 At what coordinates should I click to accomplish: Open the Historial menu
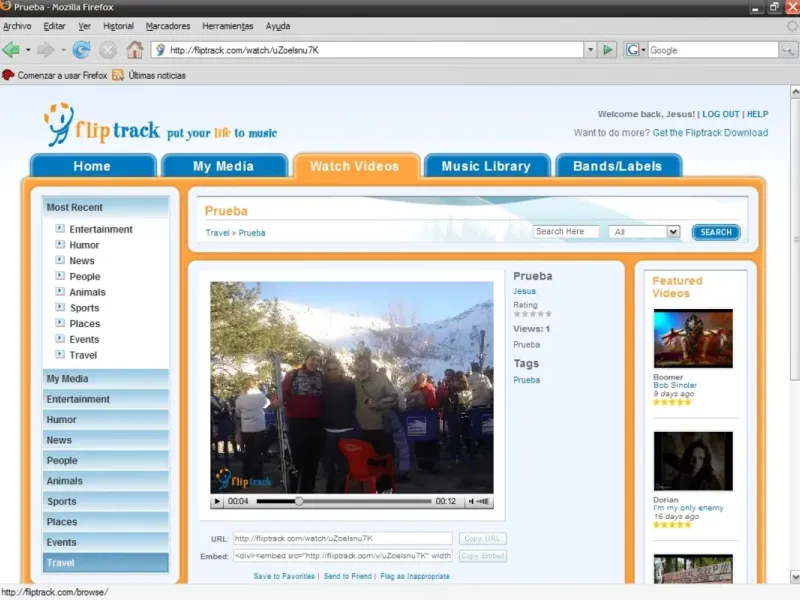coord(118,26)
